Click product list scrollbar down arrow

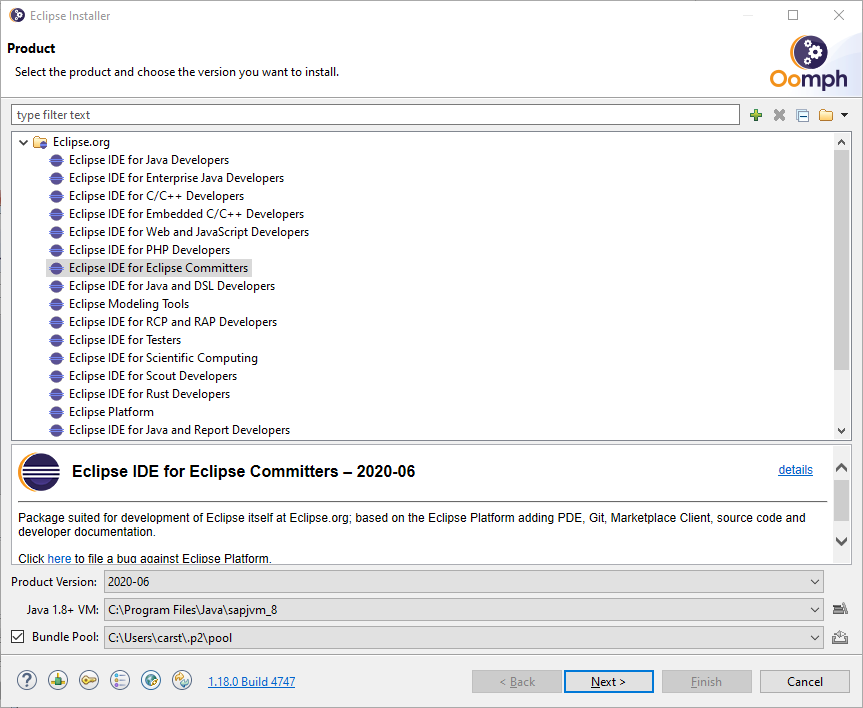click(841, 431)
